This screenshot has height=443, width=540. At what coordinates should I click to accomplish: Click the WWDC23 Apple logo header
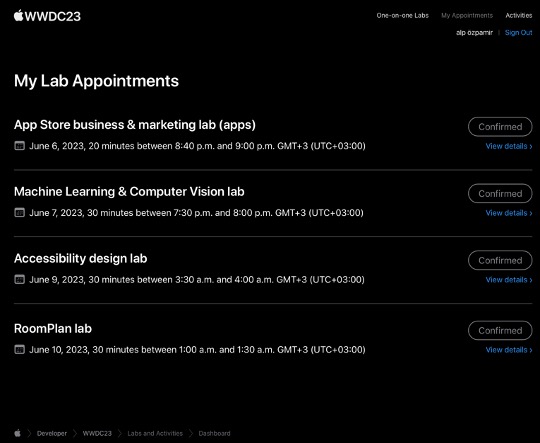pyautogui.click(x=47, y=16)
